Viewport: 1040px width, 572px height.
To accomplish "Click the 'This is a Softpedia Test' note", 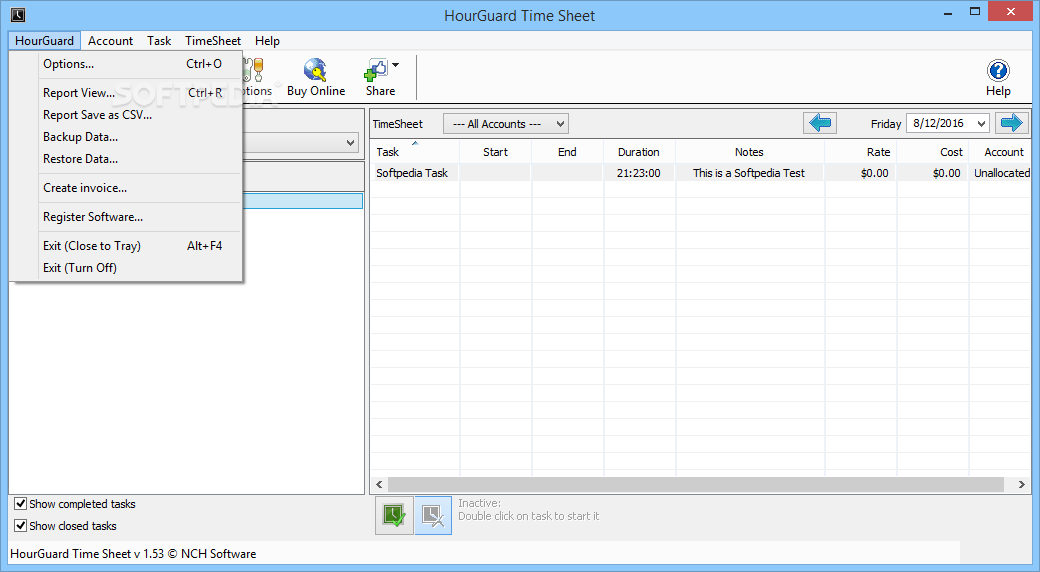I will point(749,173).
